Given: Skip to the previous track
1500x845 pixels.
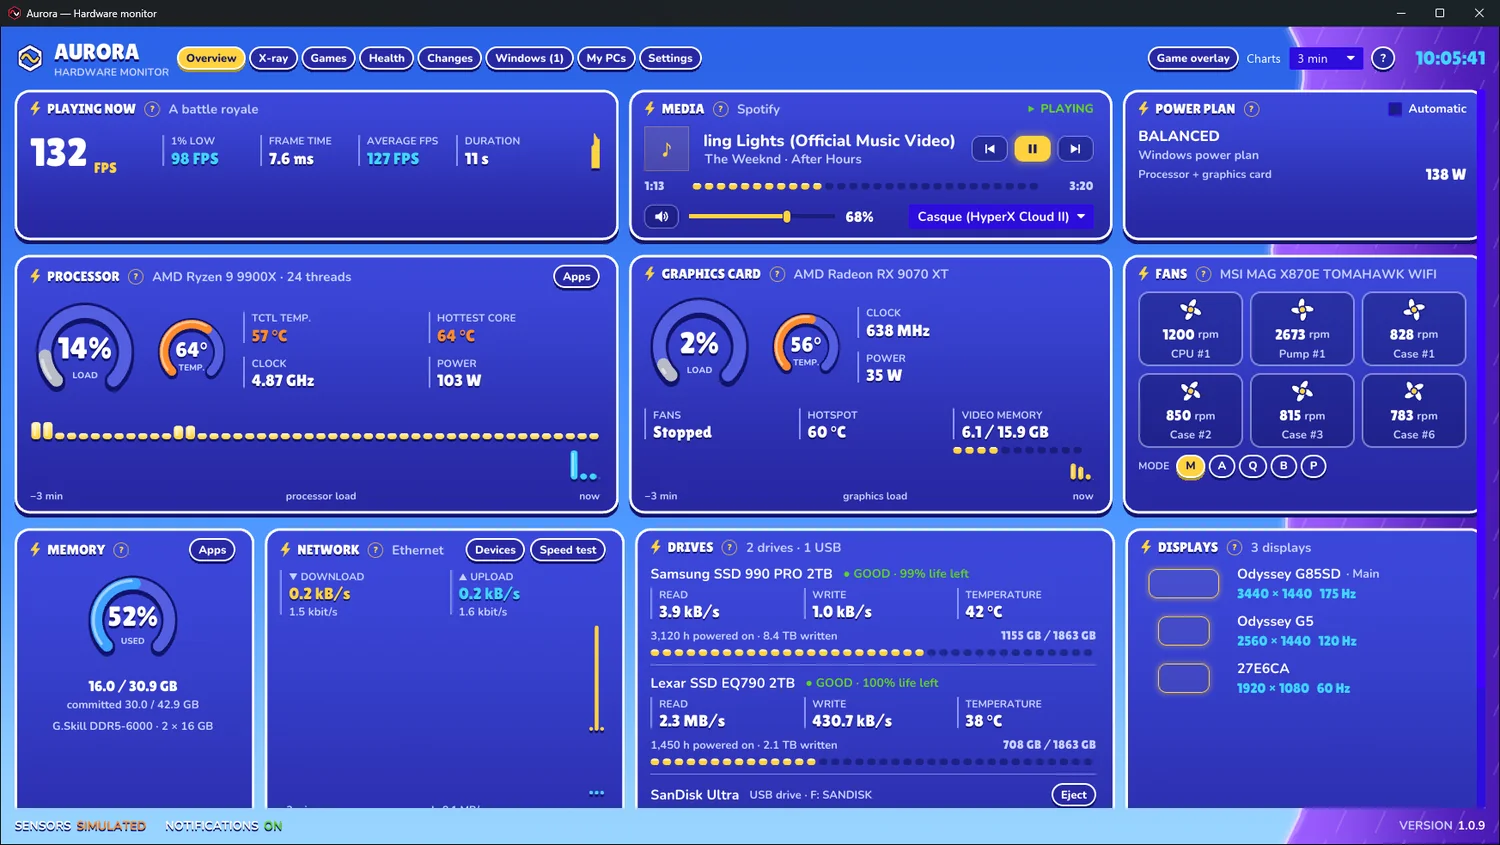Looking at the screenshot, I should (x=990, y=149).
